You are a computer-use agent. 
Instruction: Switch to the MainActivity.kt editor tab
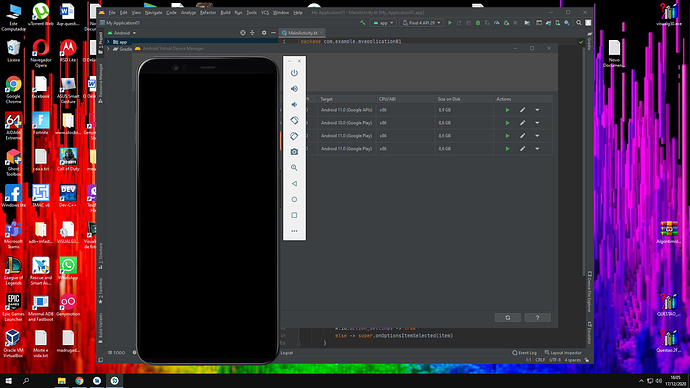(302, 33)
